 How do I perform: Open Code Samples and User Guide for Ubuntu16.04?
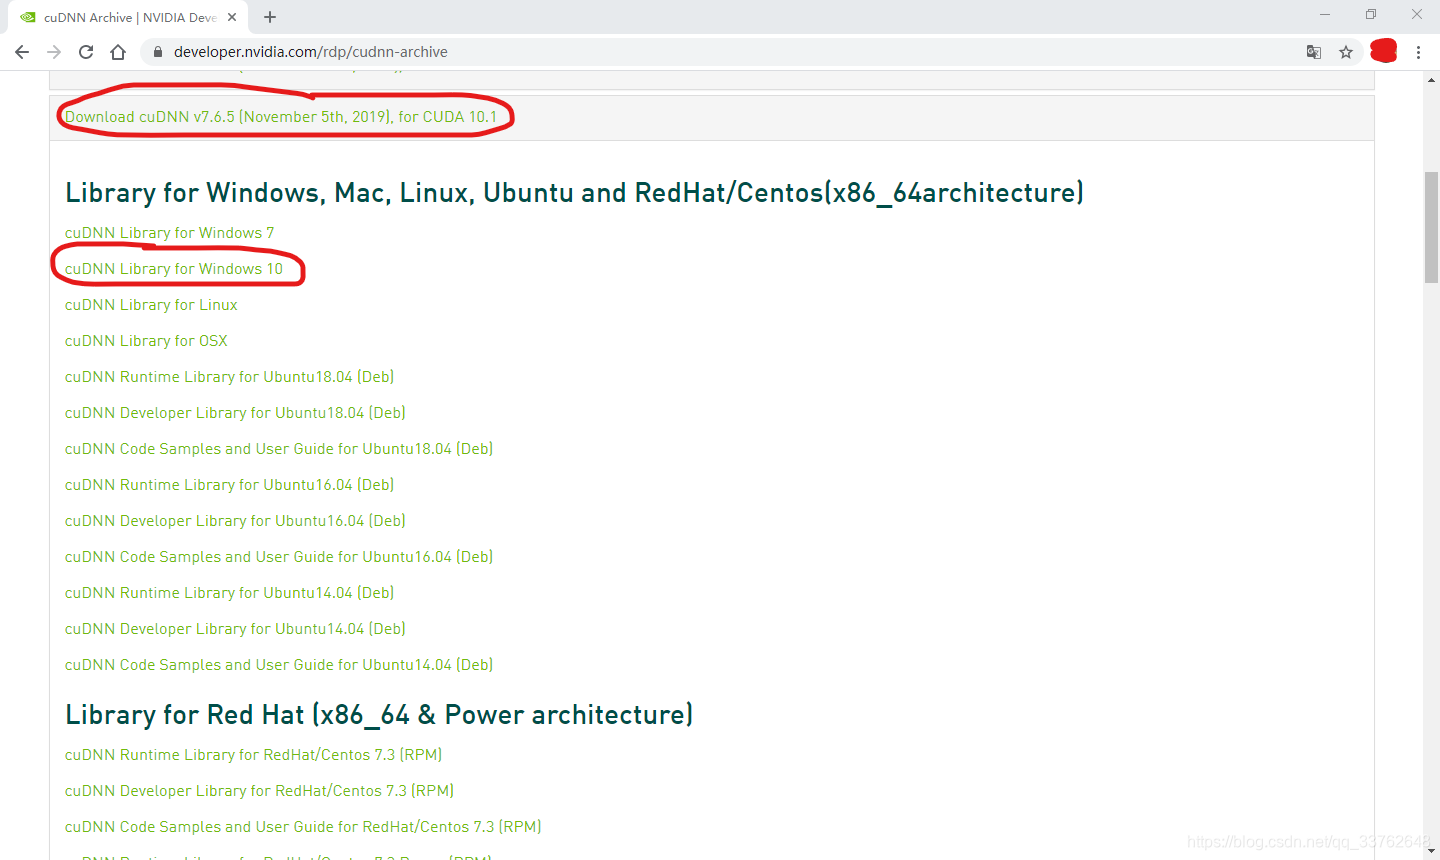(279, 557)
